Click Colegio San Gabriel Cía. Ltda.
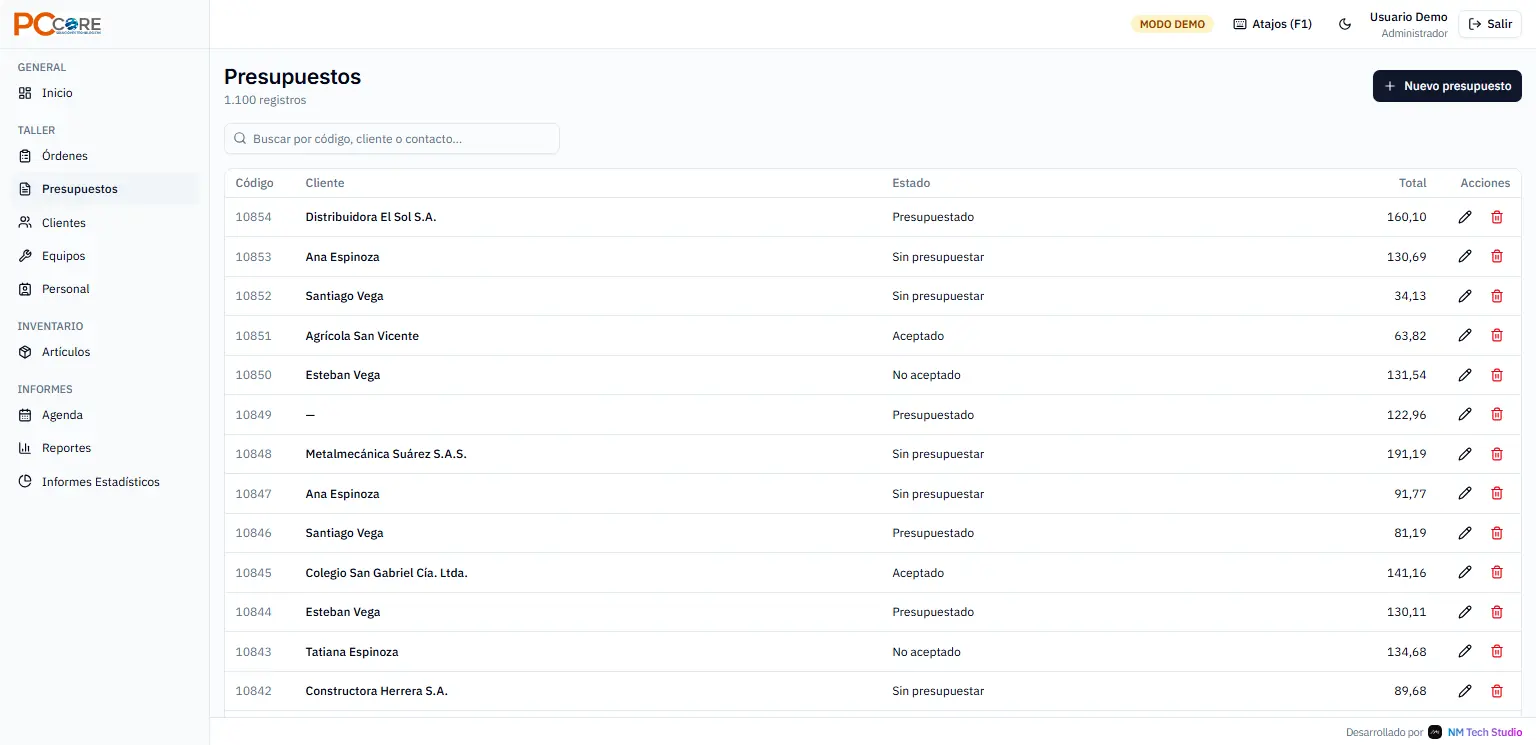The height and width of the screenshot is (745, 1536). pos(386,573)
